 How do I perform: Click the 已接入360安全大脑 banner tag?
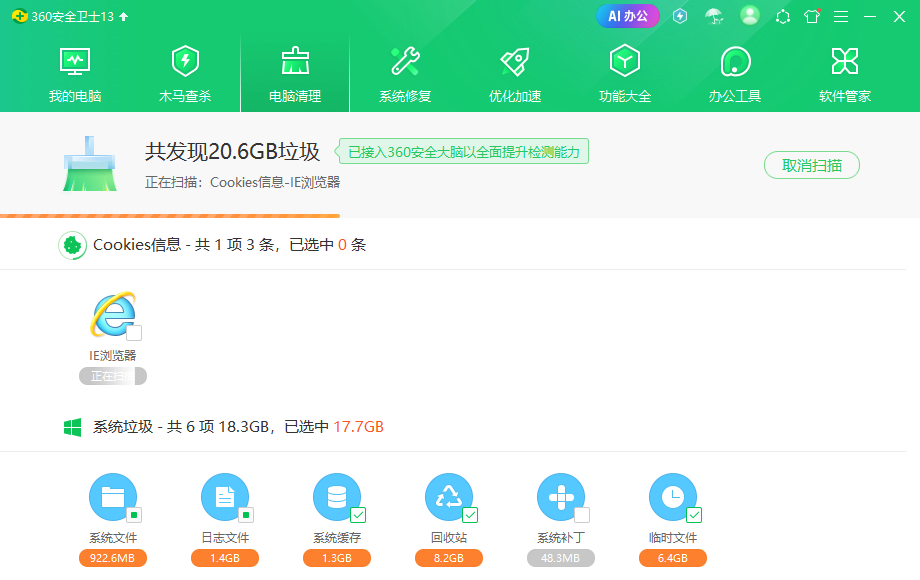462,152
